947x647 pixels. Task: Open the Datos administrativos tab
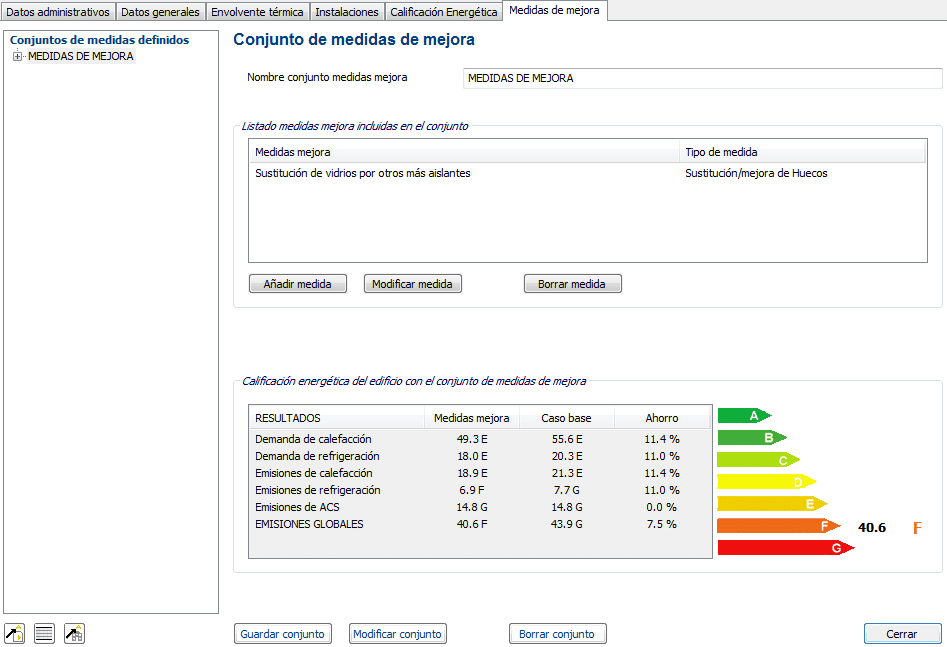coord(58,12)
